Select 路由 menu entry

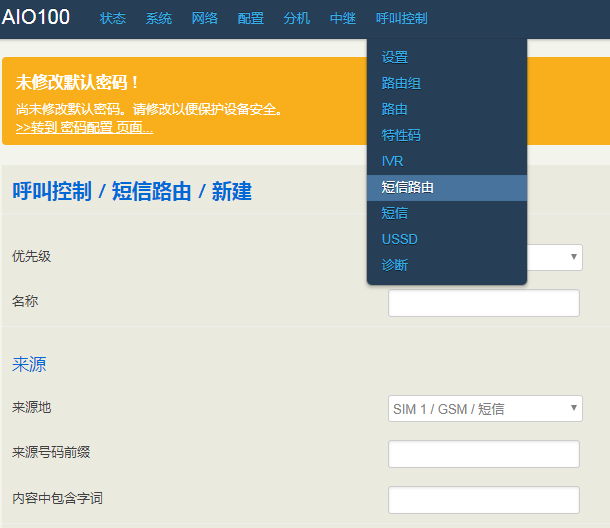tap(447, 109)
